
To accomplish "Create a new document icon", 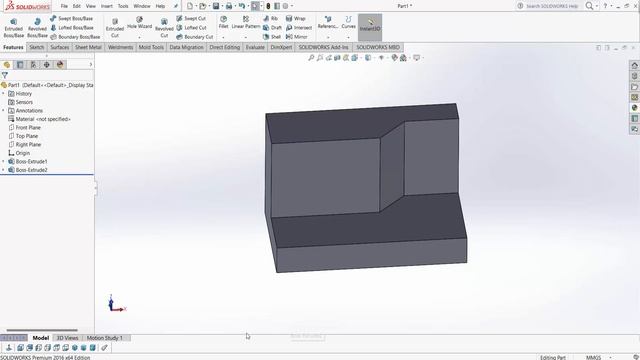I will [x=190, y=6].
